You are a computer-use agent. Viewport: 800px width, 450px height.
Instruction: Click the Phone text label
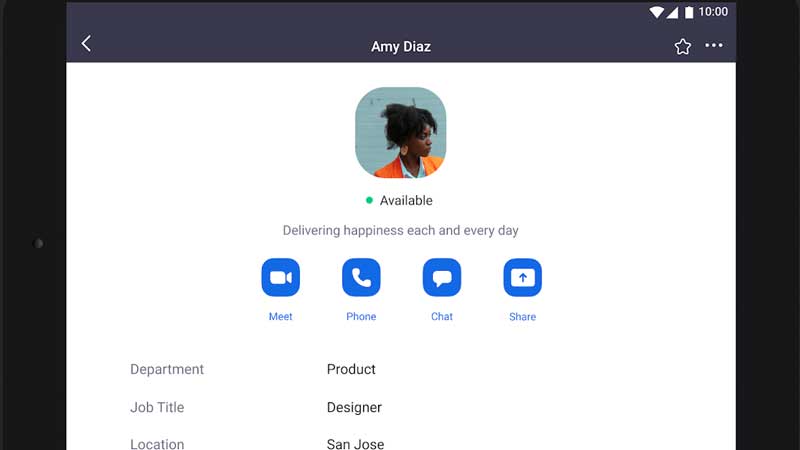pos(361,316)
